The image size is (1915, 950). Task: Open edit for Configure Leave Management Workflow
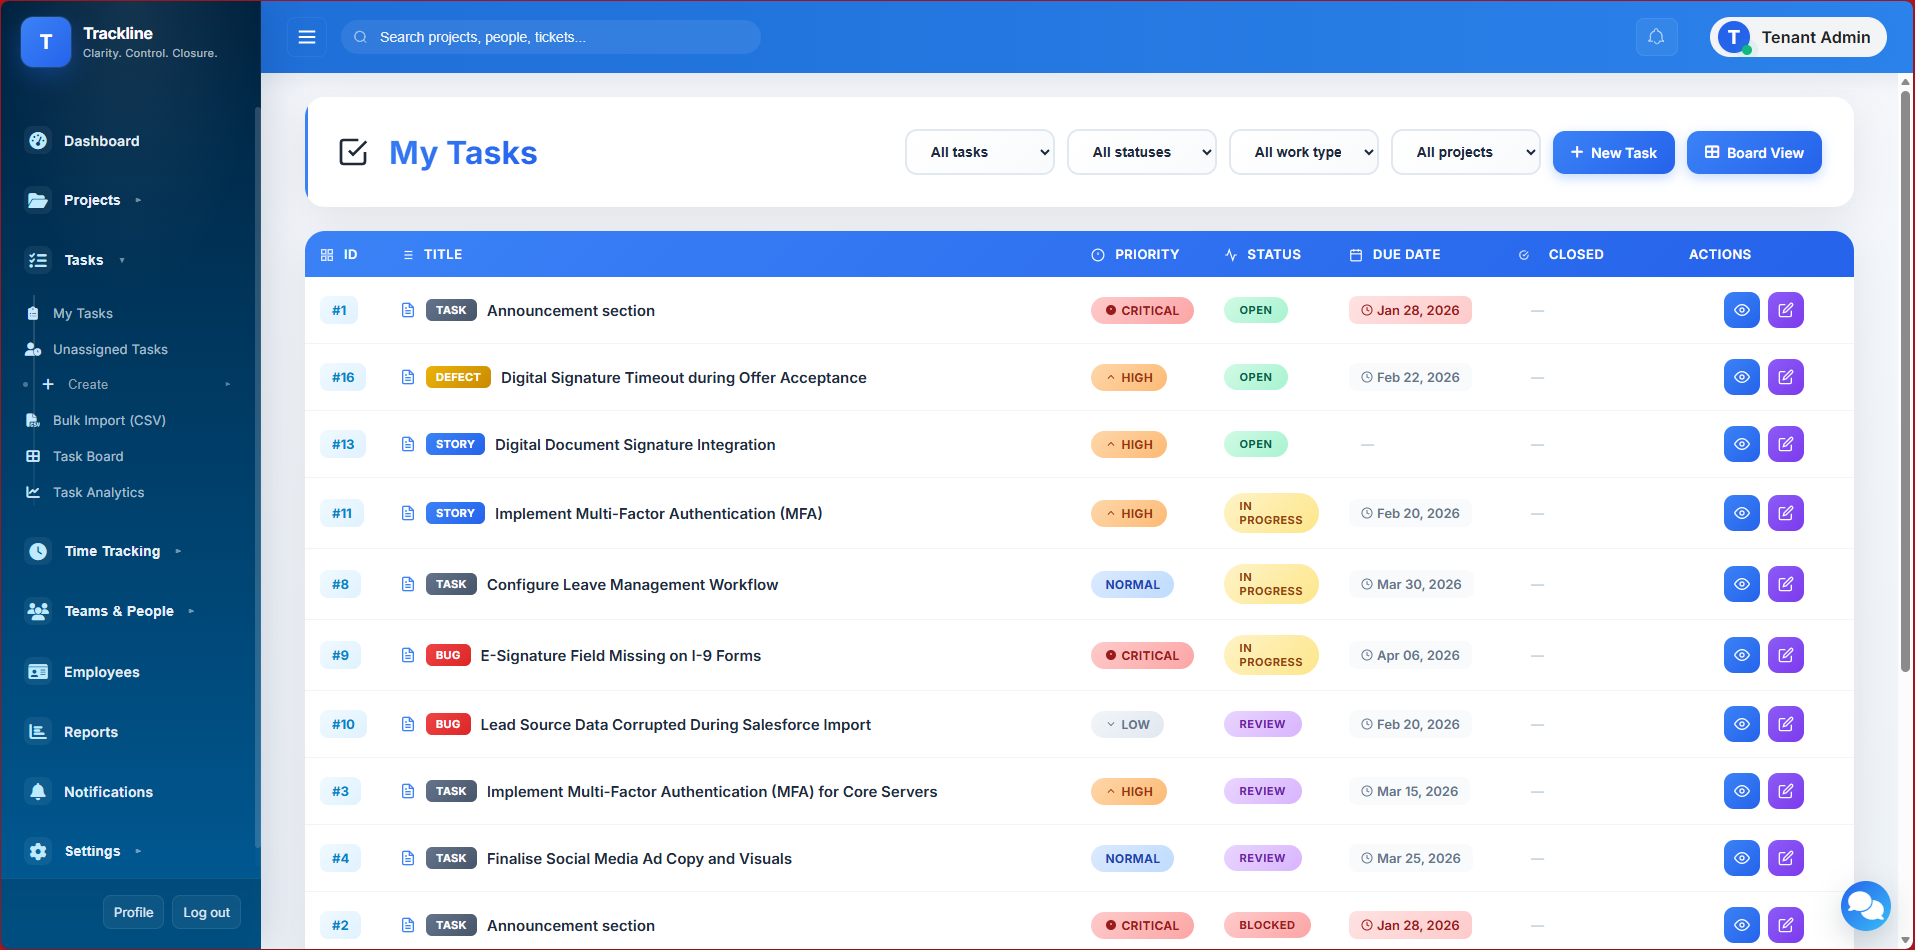pos(1785,584)
